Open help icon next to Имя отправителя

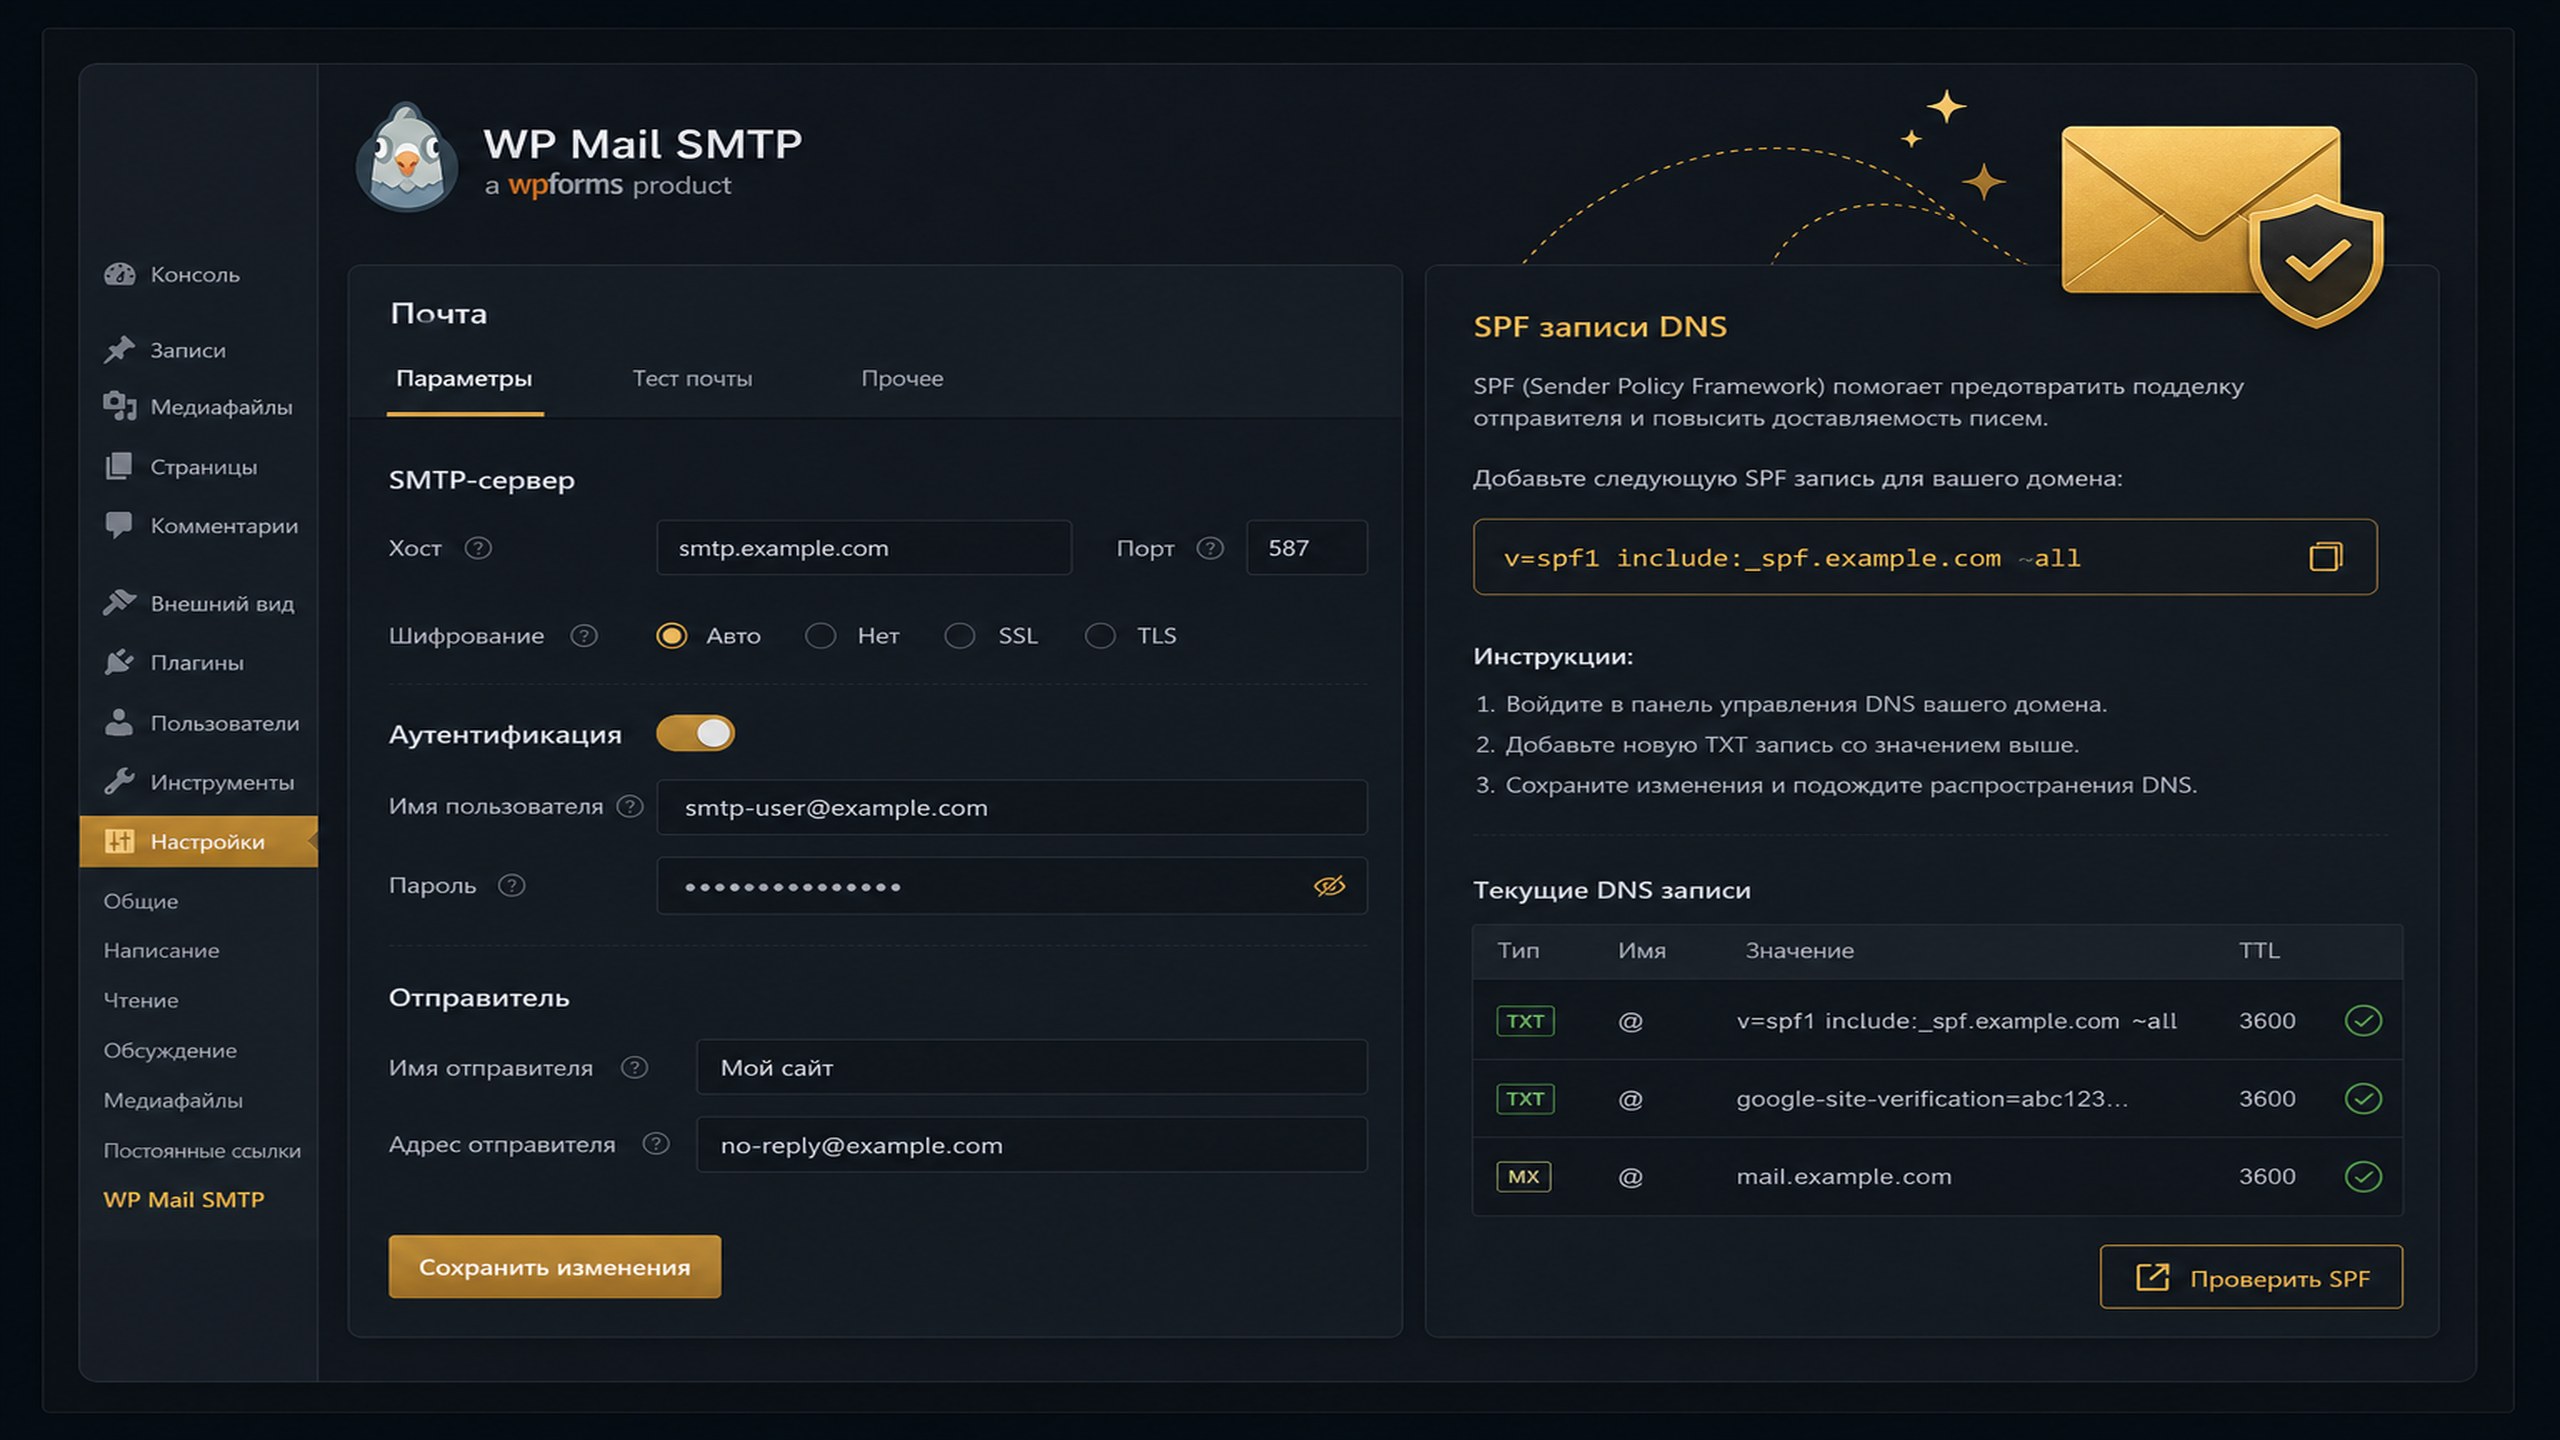[634, 1068]
